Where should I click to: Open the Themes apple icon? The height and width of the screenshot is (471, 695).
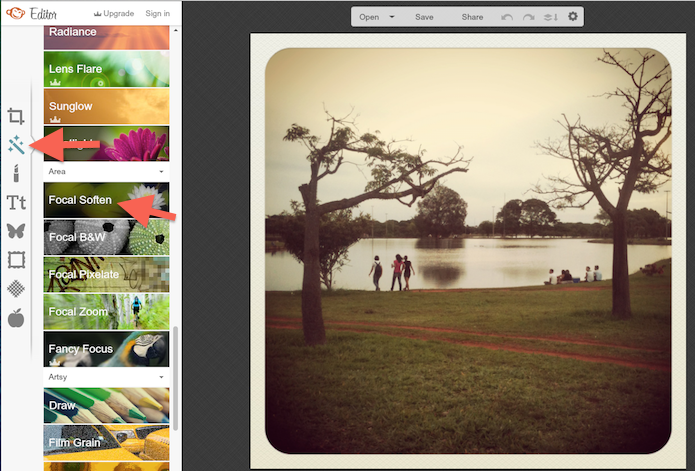point(16,318)
